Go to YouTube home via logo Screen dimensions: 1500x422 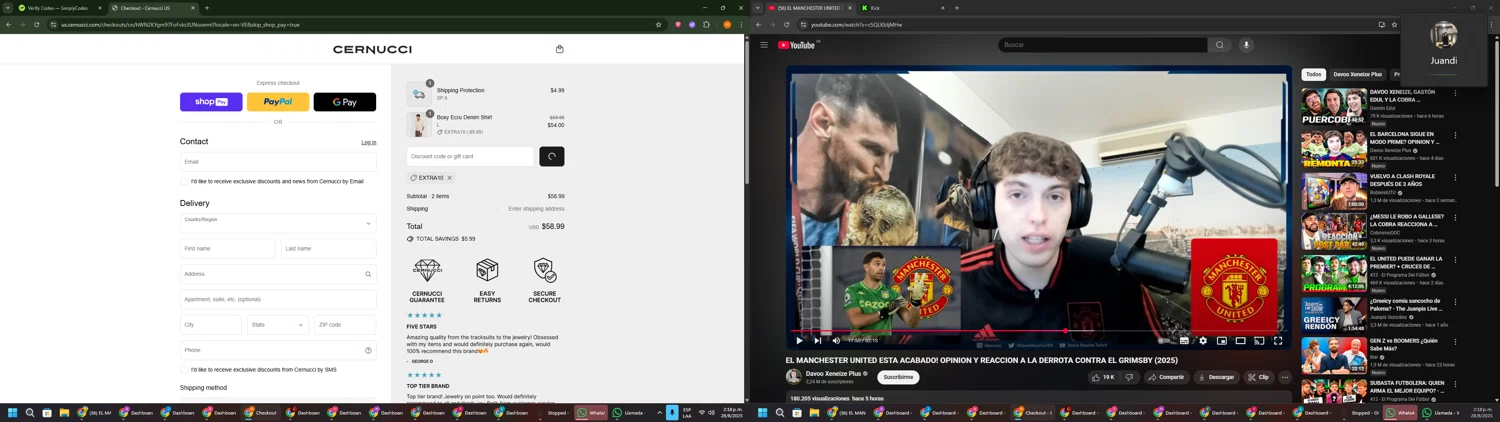(x=797, y=45)
